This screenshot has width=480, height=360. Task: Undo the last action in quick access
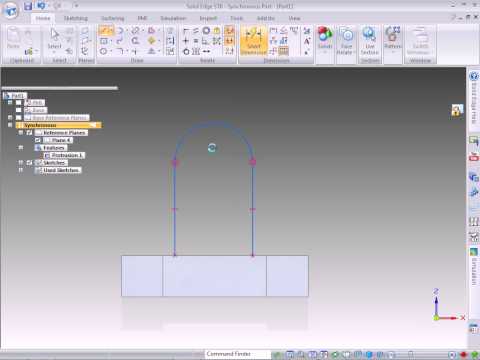pos(41,6)
